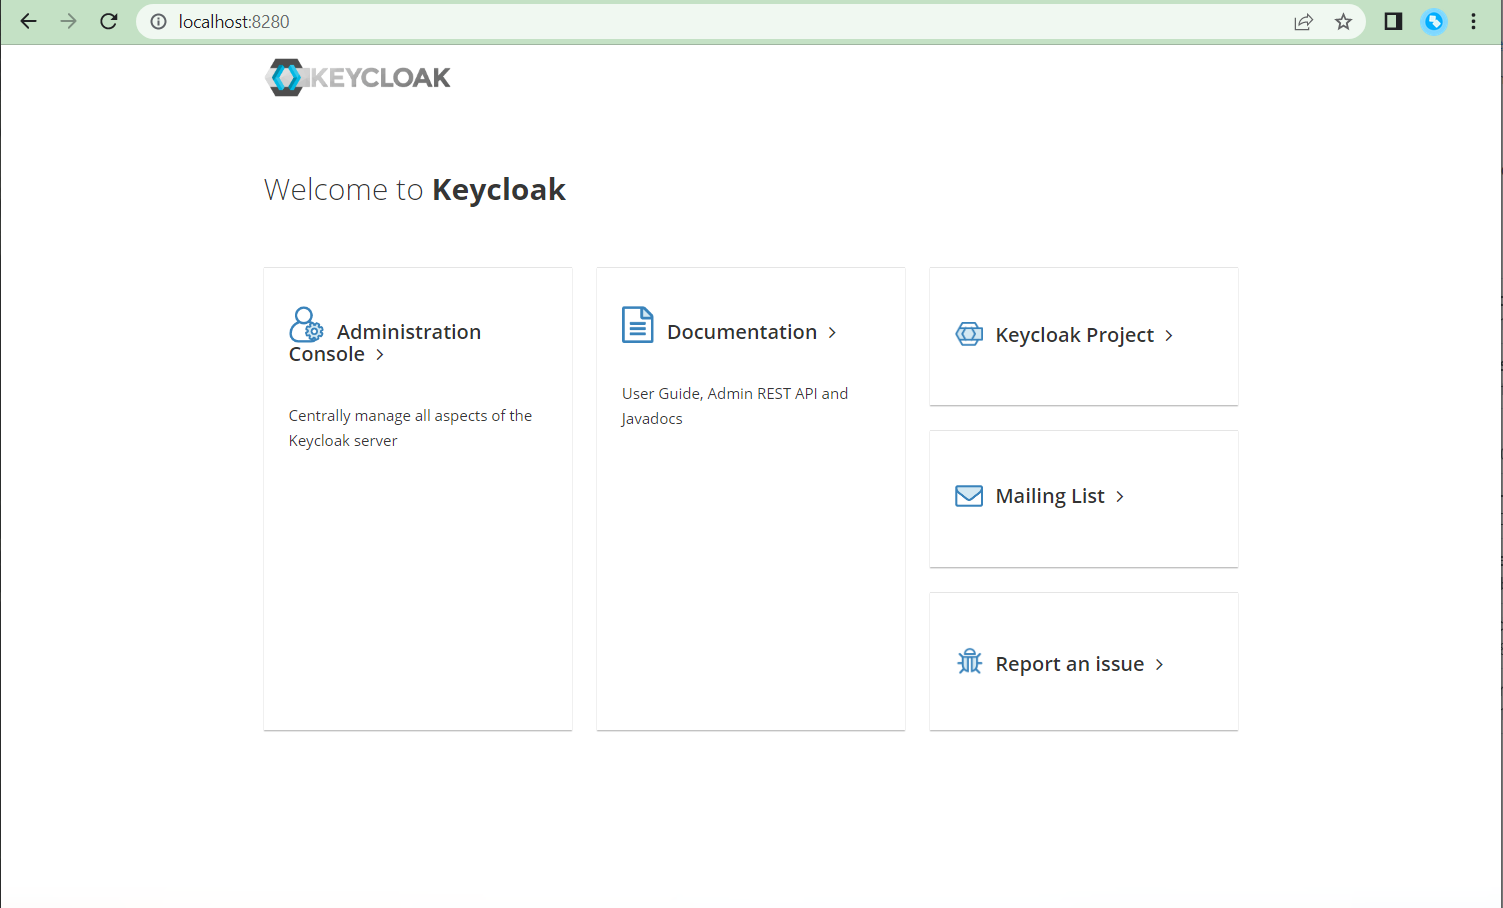Click the chevron after Administration Console
The height and width of the screenshot is (908, 1503).
point(380,355)
